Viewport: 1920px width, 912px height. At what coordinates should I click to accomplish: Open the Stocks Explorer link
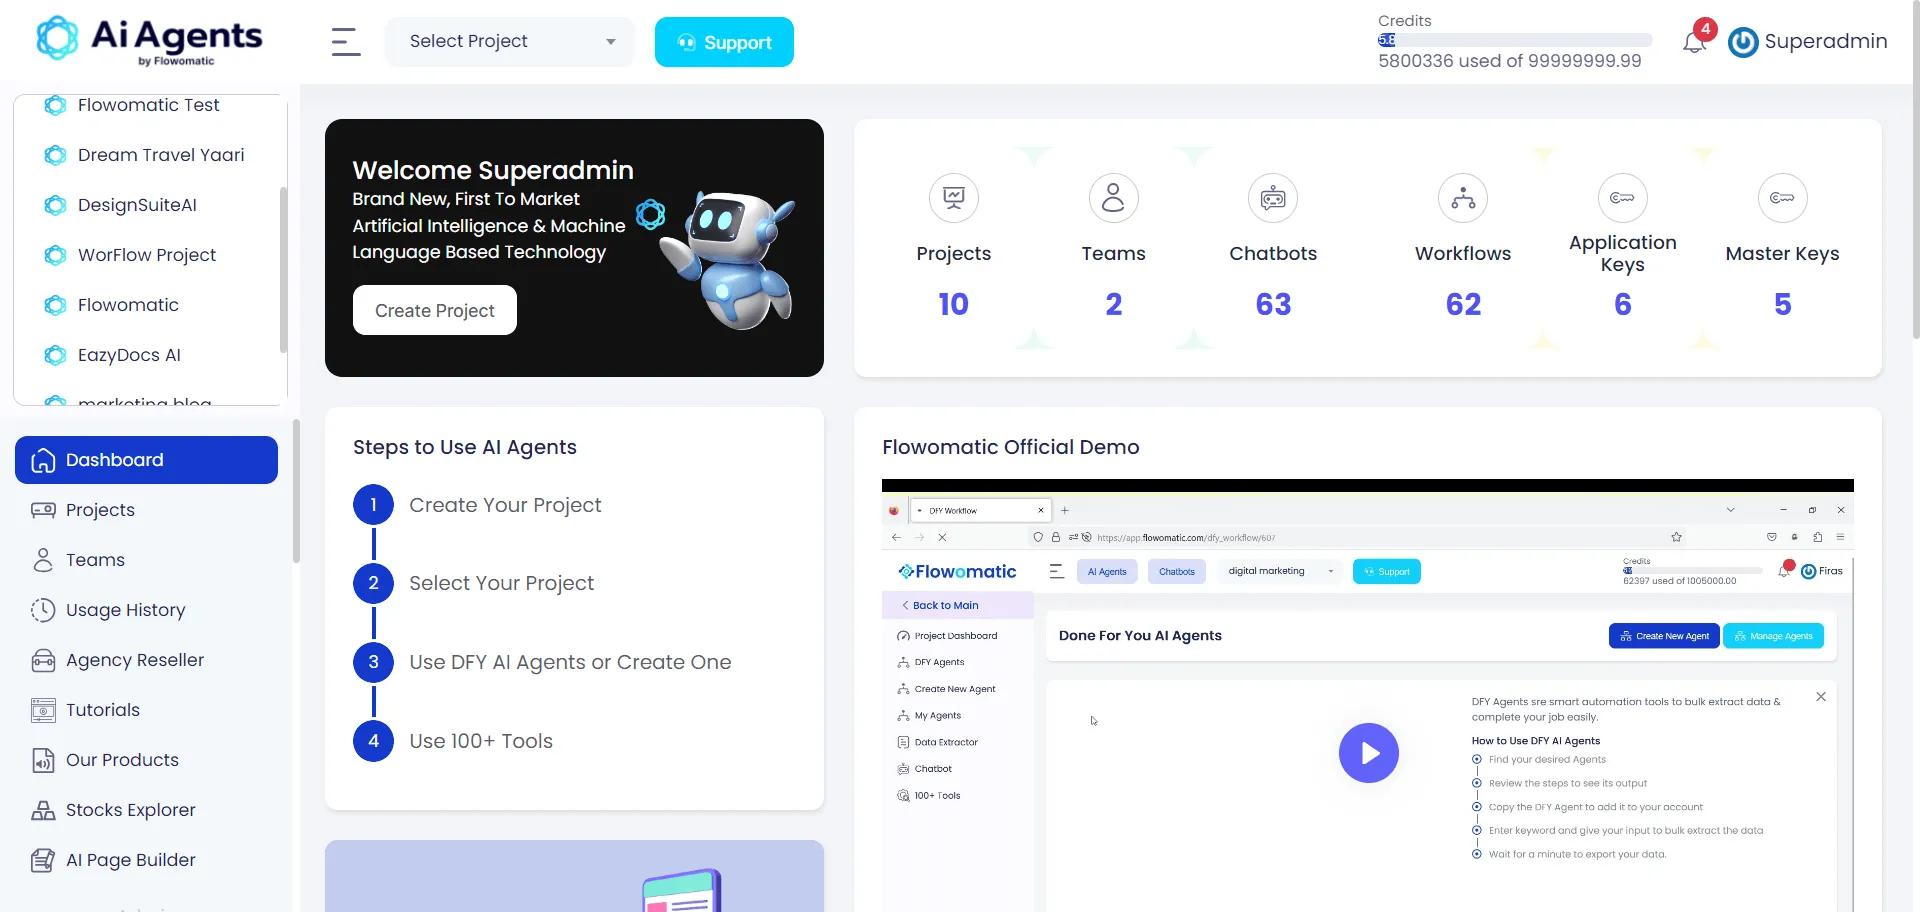146,810
